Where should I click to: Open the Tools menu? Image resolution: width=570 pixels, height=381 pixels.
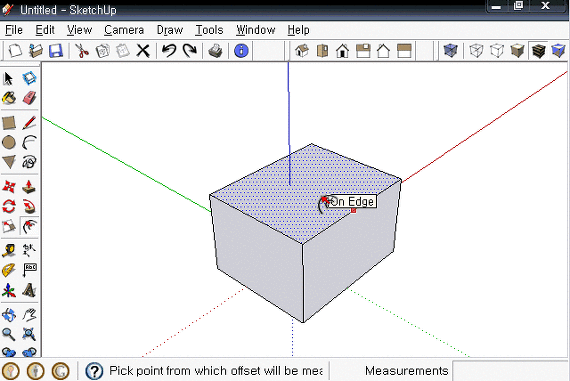click(x=209, y=30)
